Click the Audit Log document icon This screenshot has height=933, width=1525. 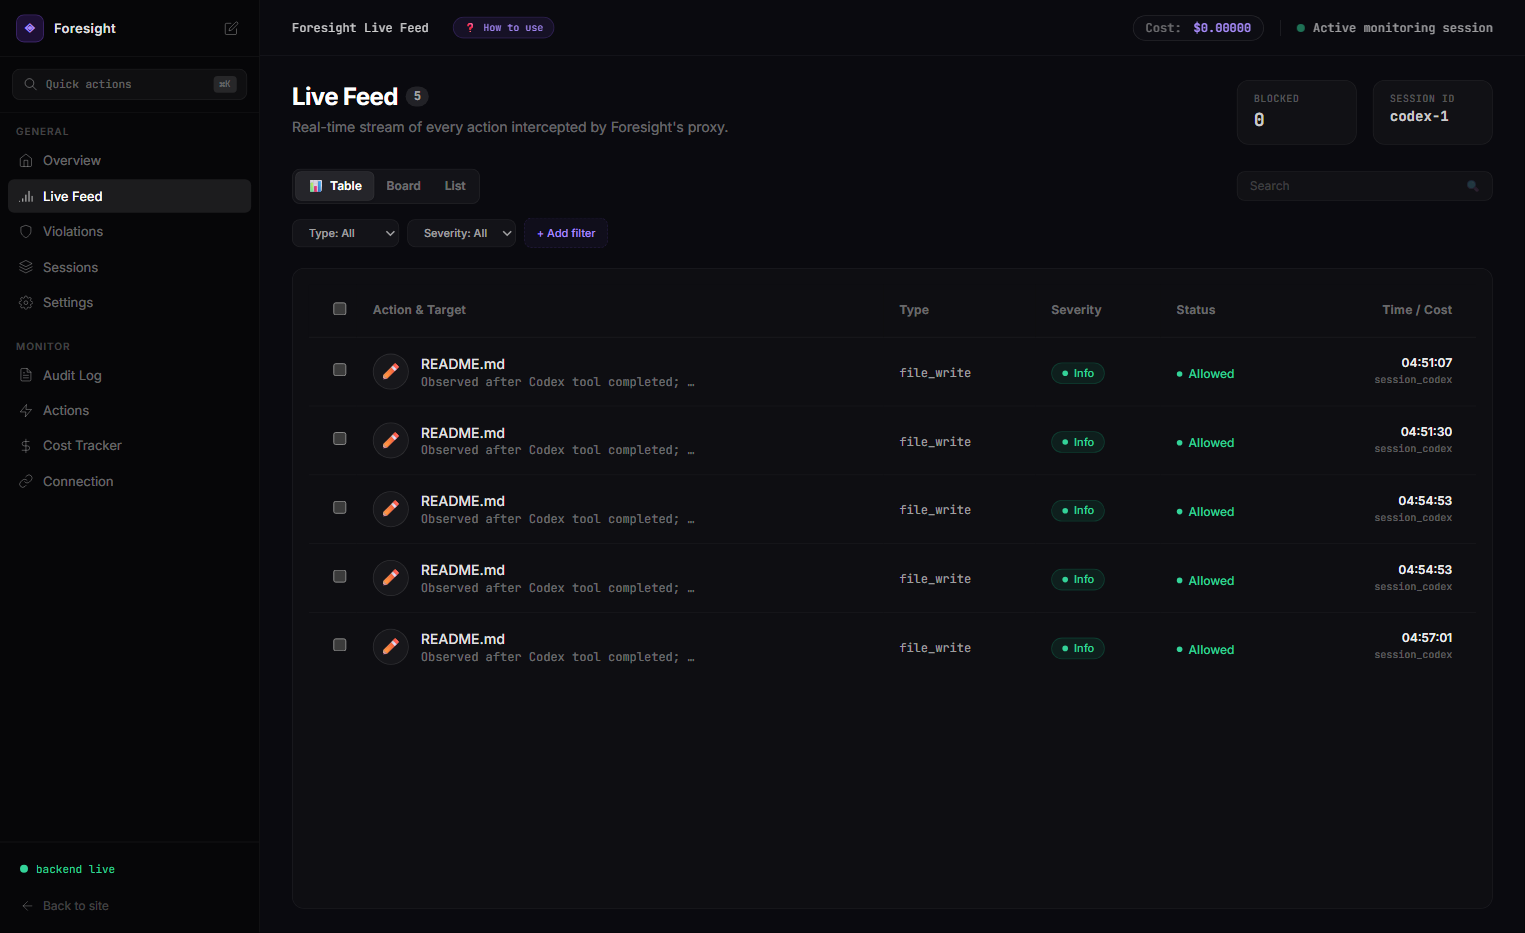click(x=26, y=375)
